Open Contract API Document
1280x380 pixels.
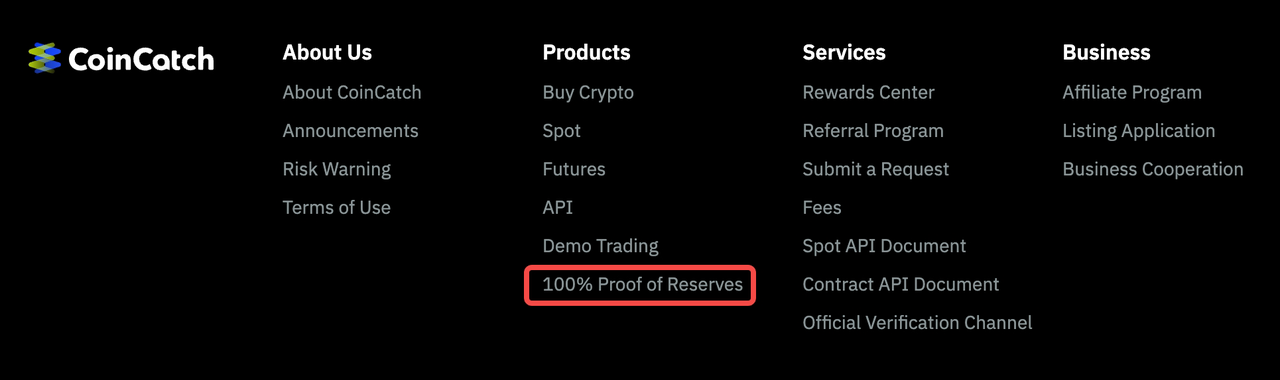click(901, 284)
